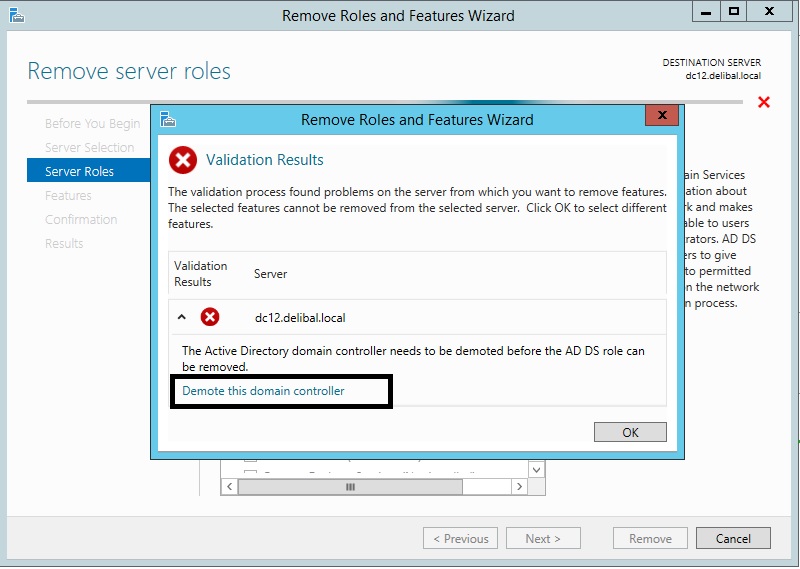This screenshot has height=569, width=800.
Task: Click the small red X below destination server
Action: [x=764, y=102]
